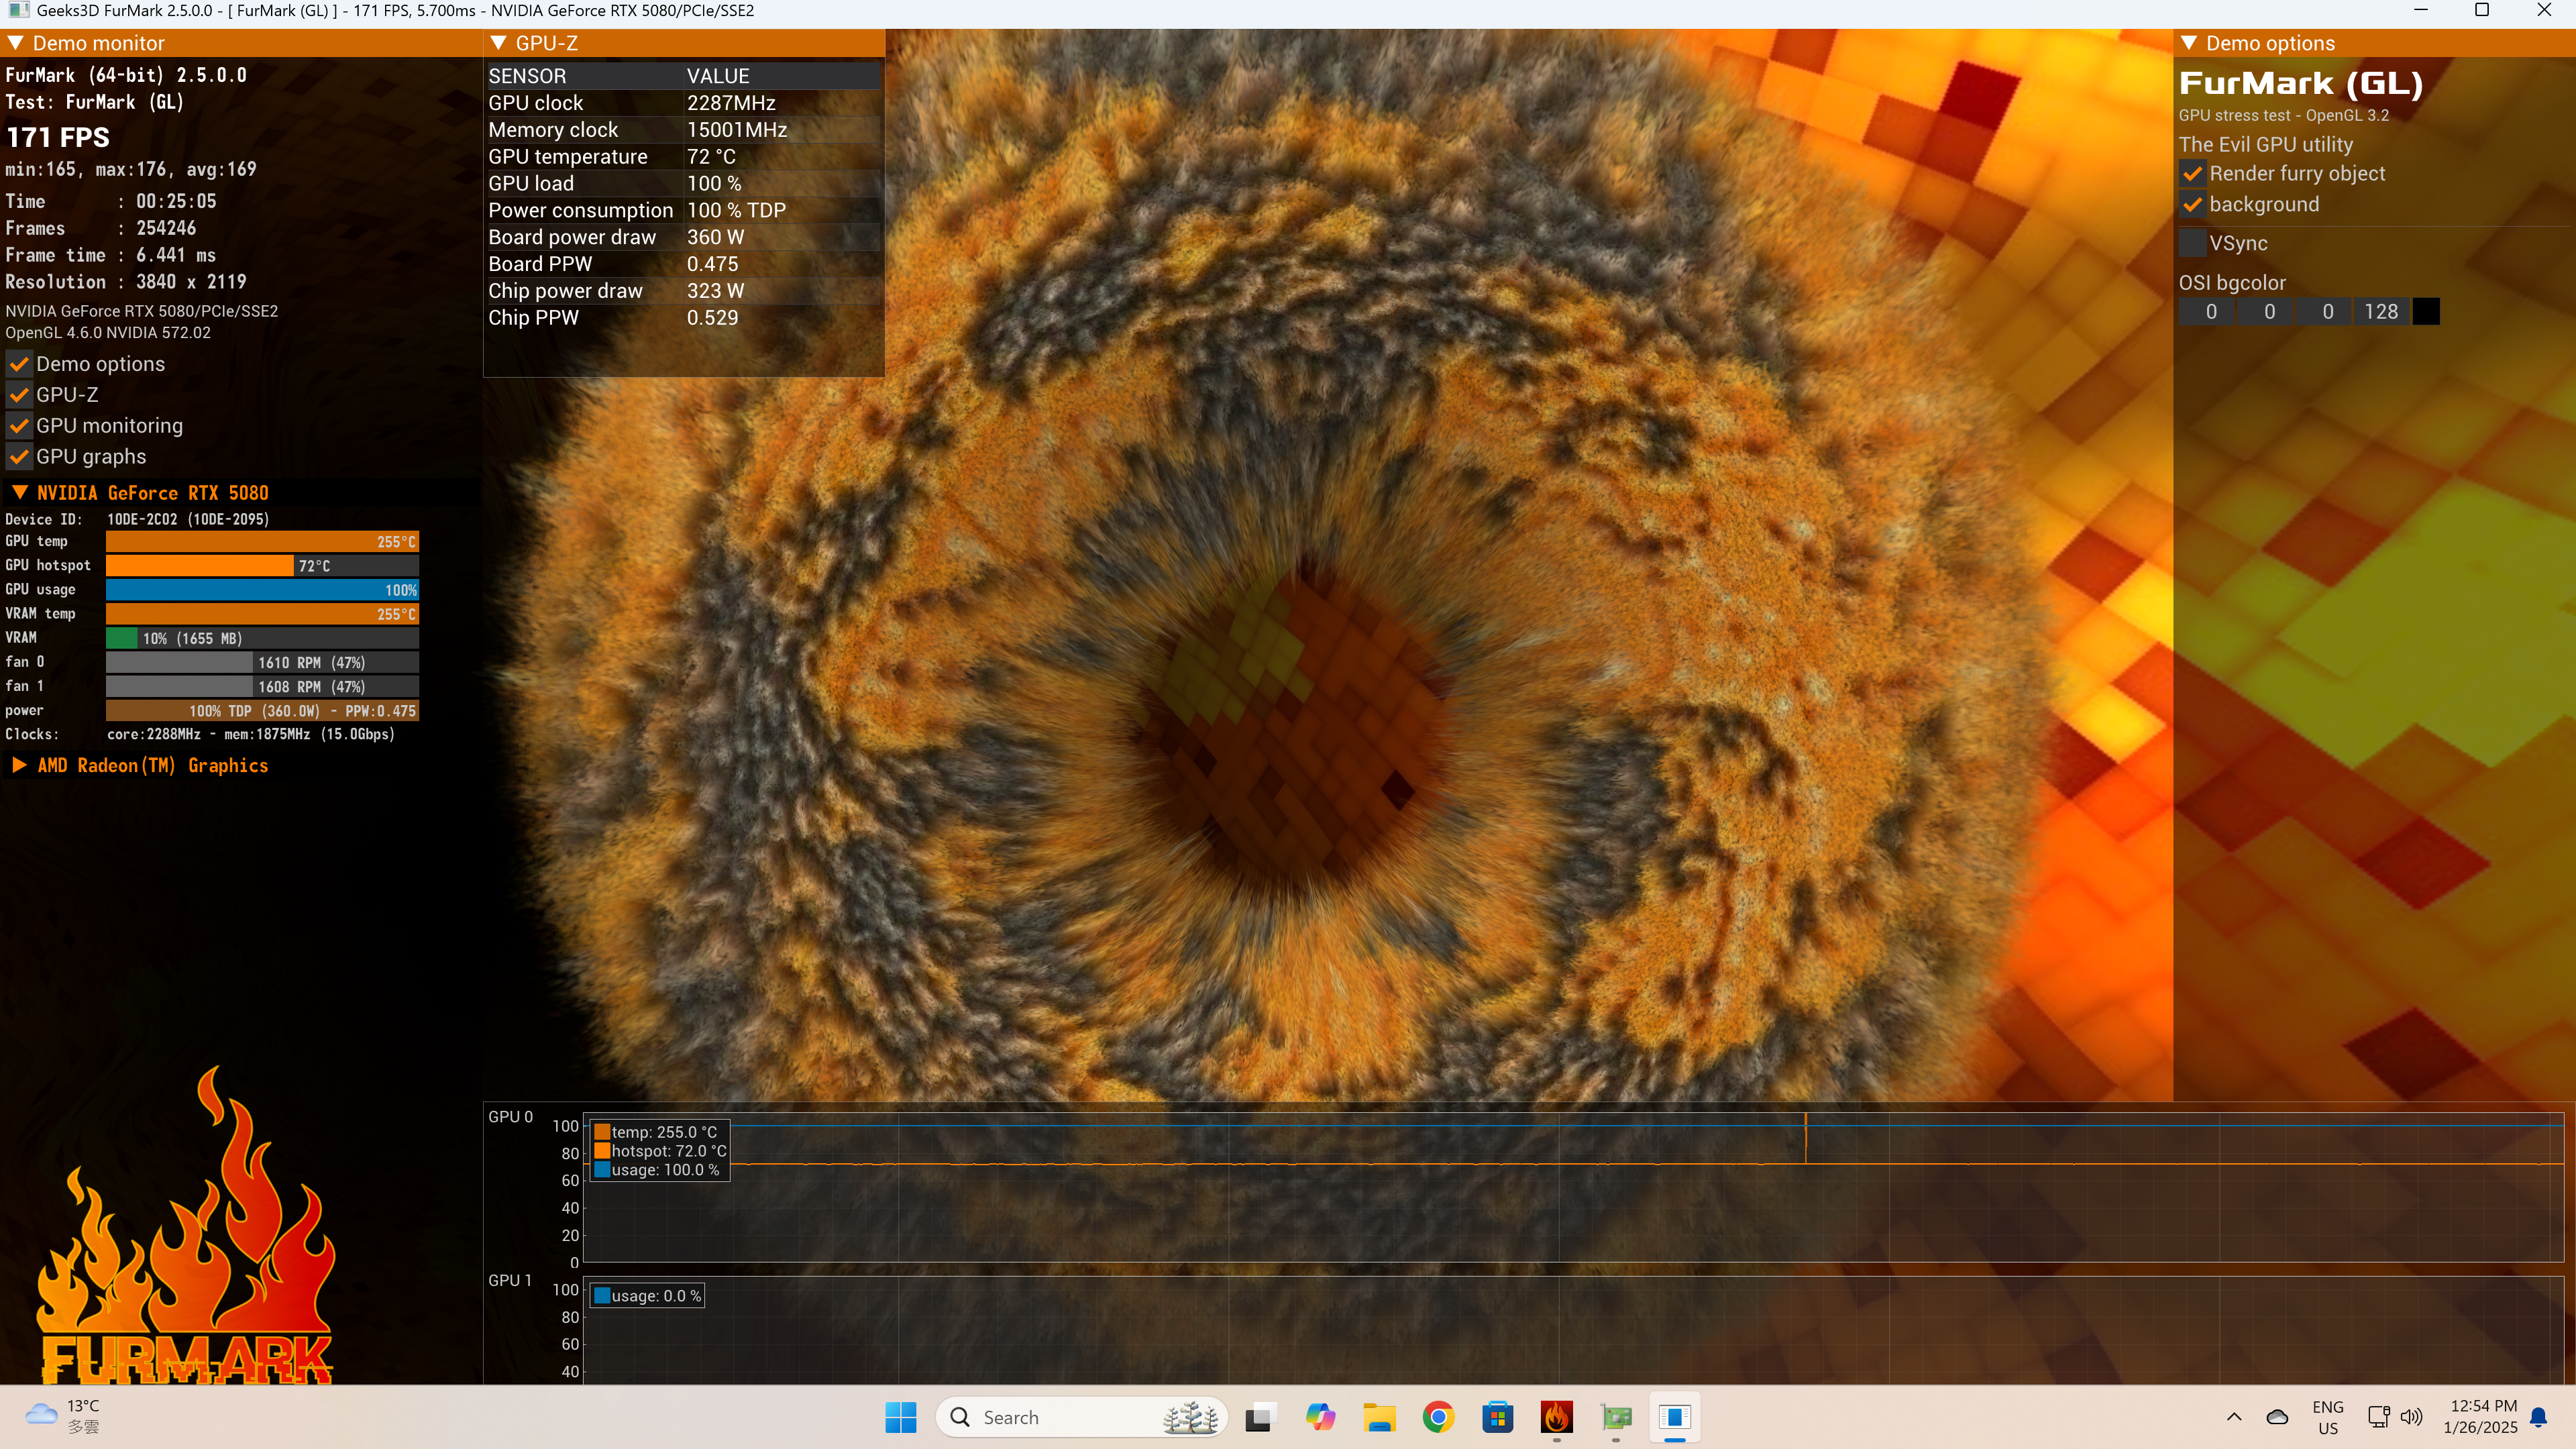
Task: Click the FurMark flame logo
Action: click(x=186, y=1225)
